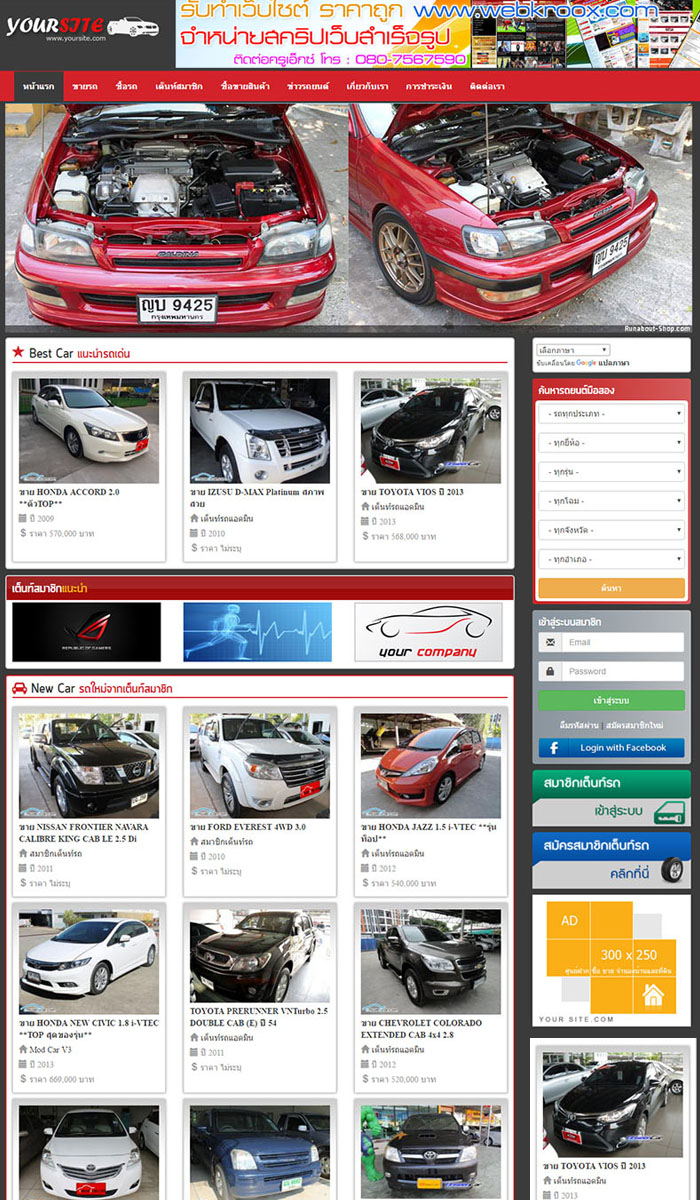Click the red car icon beside New Car

point(18,688)
